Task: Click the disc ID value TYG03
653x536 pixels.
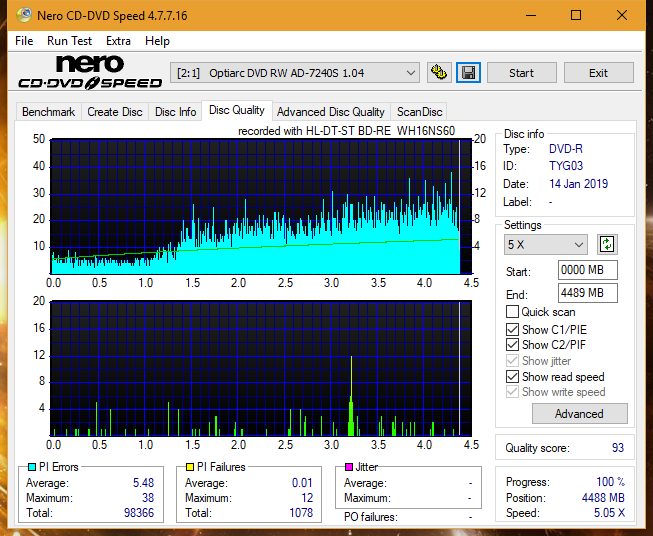Action: [x=566, y=166]
